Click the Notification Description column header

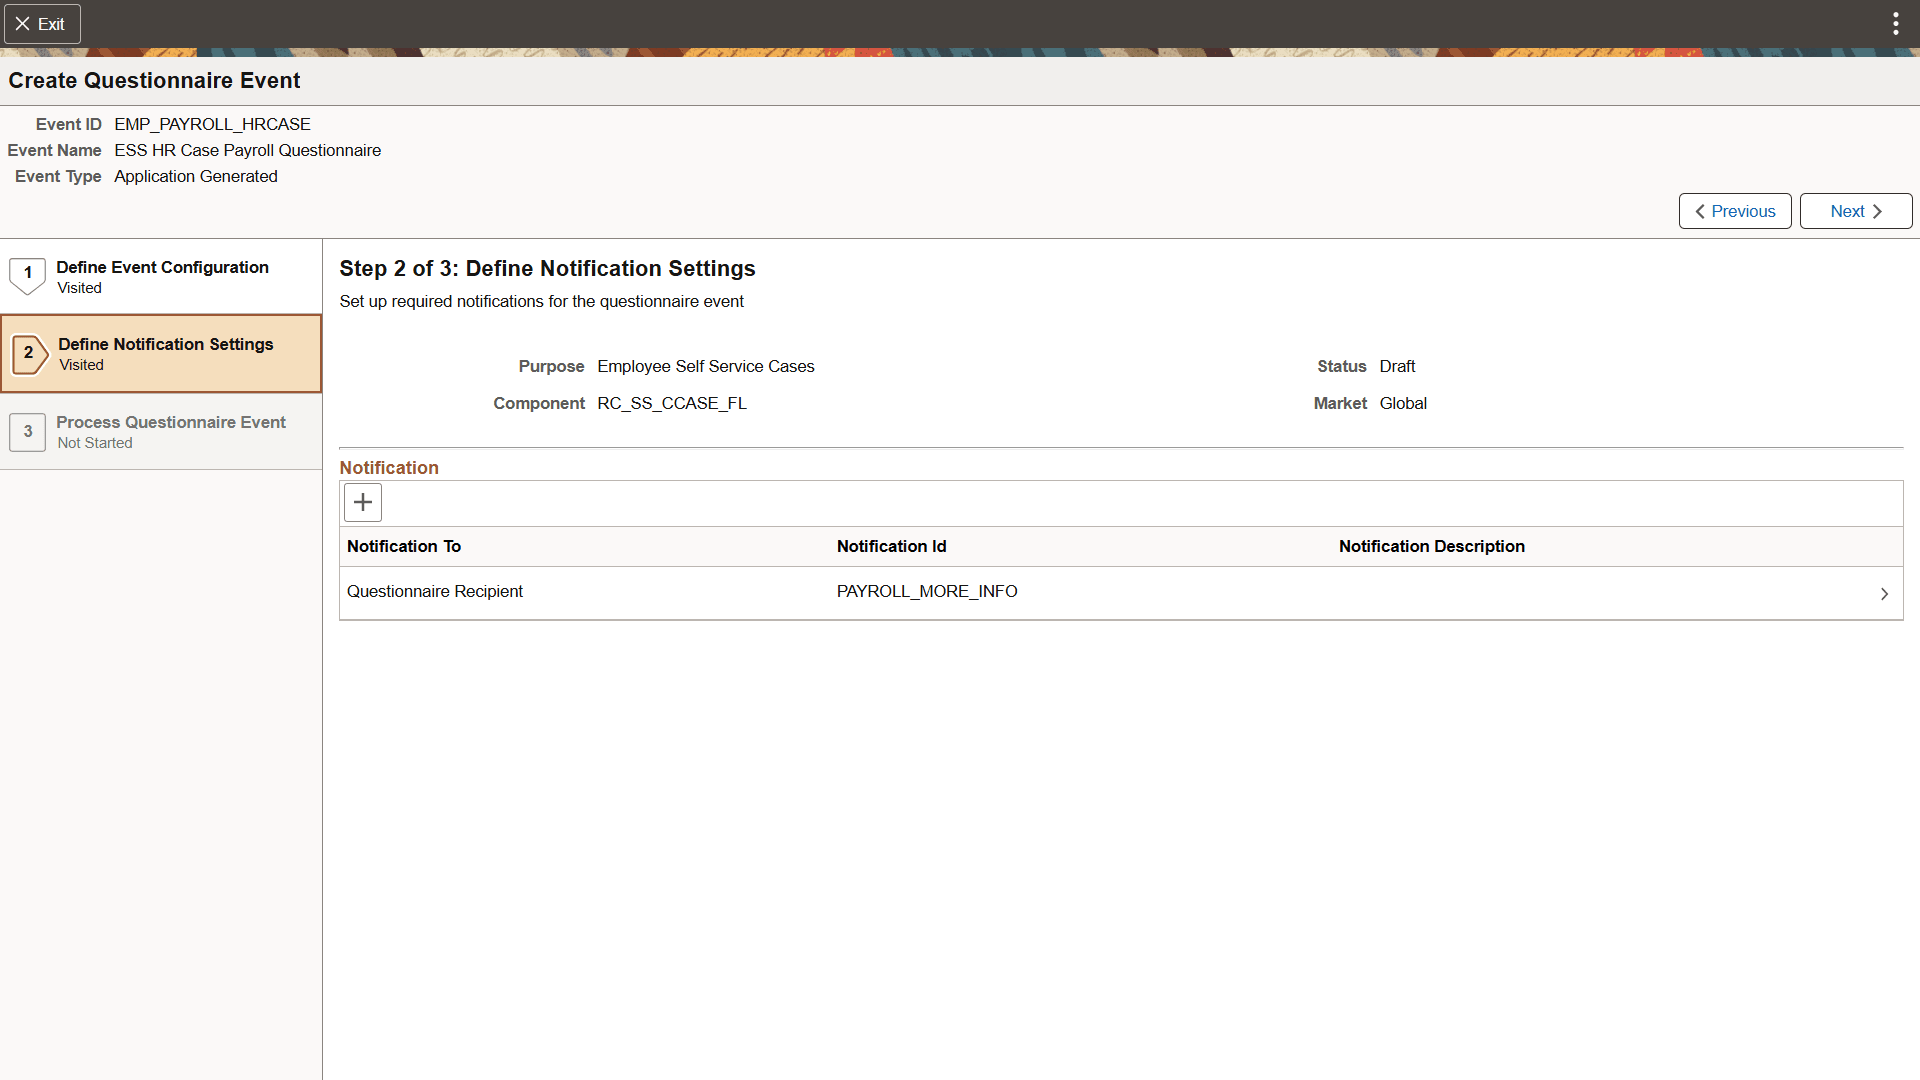pos(1431,546)
